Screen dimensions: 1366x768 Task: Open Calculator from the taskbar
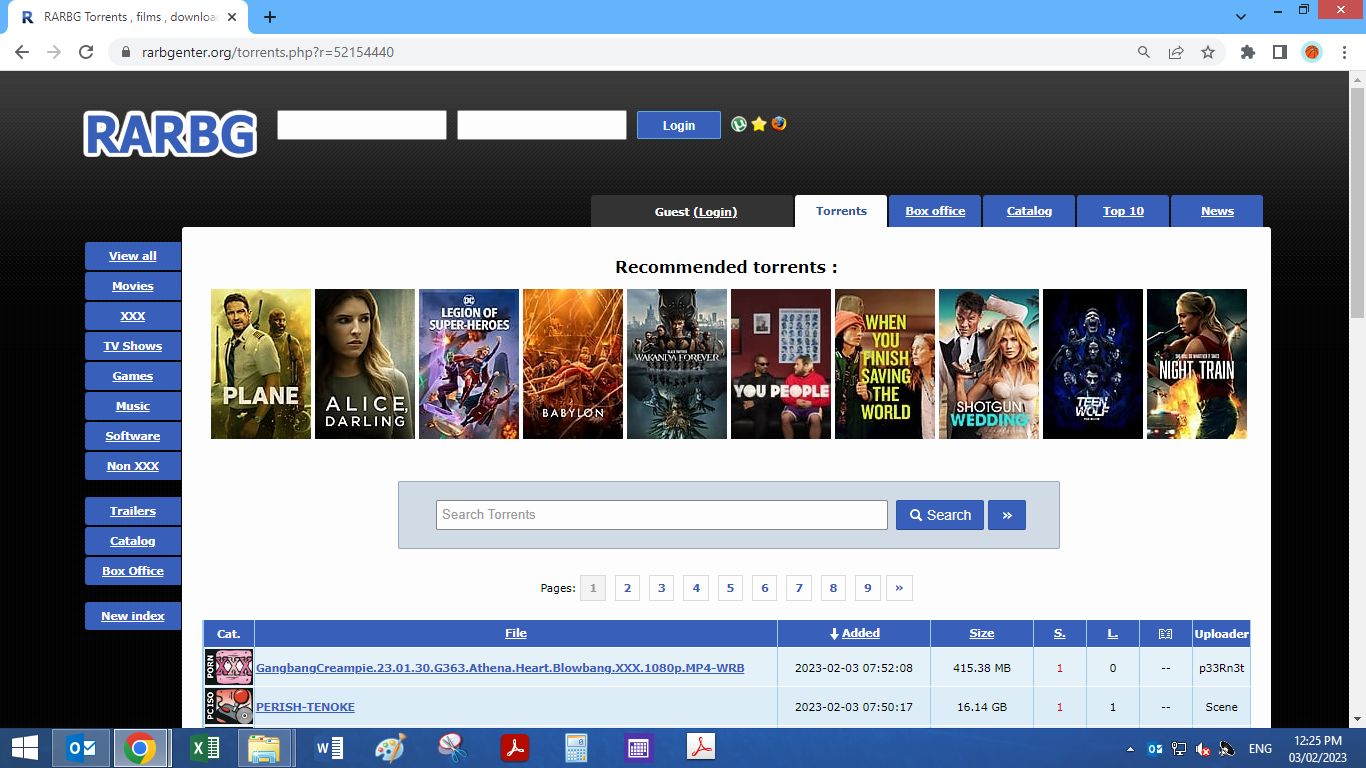pos(576,747)
